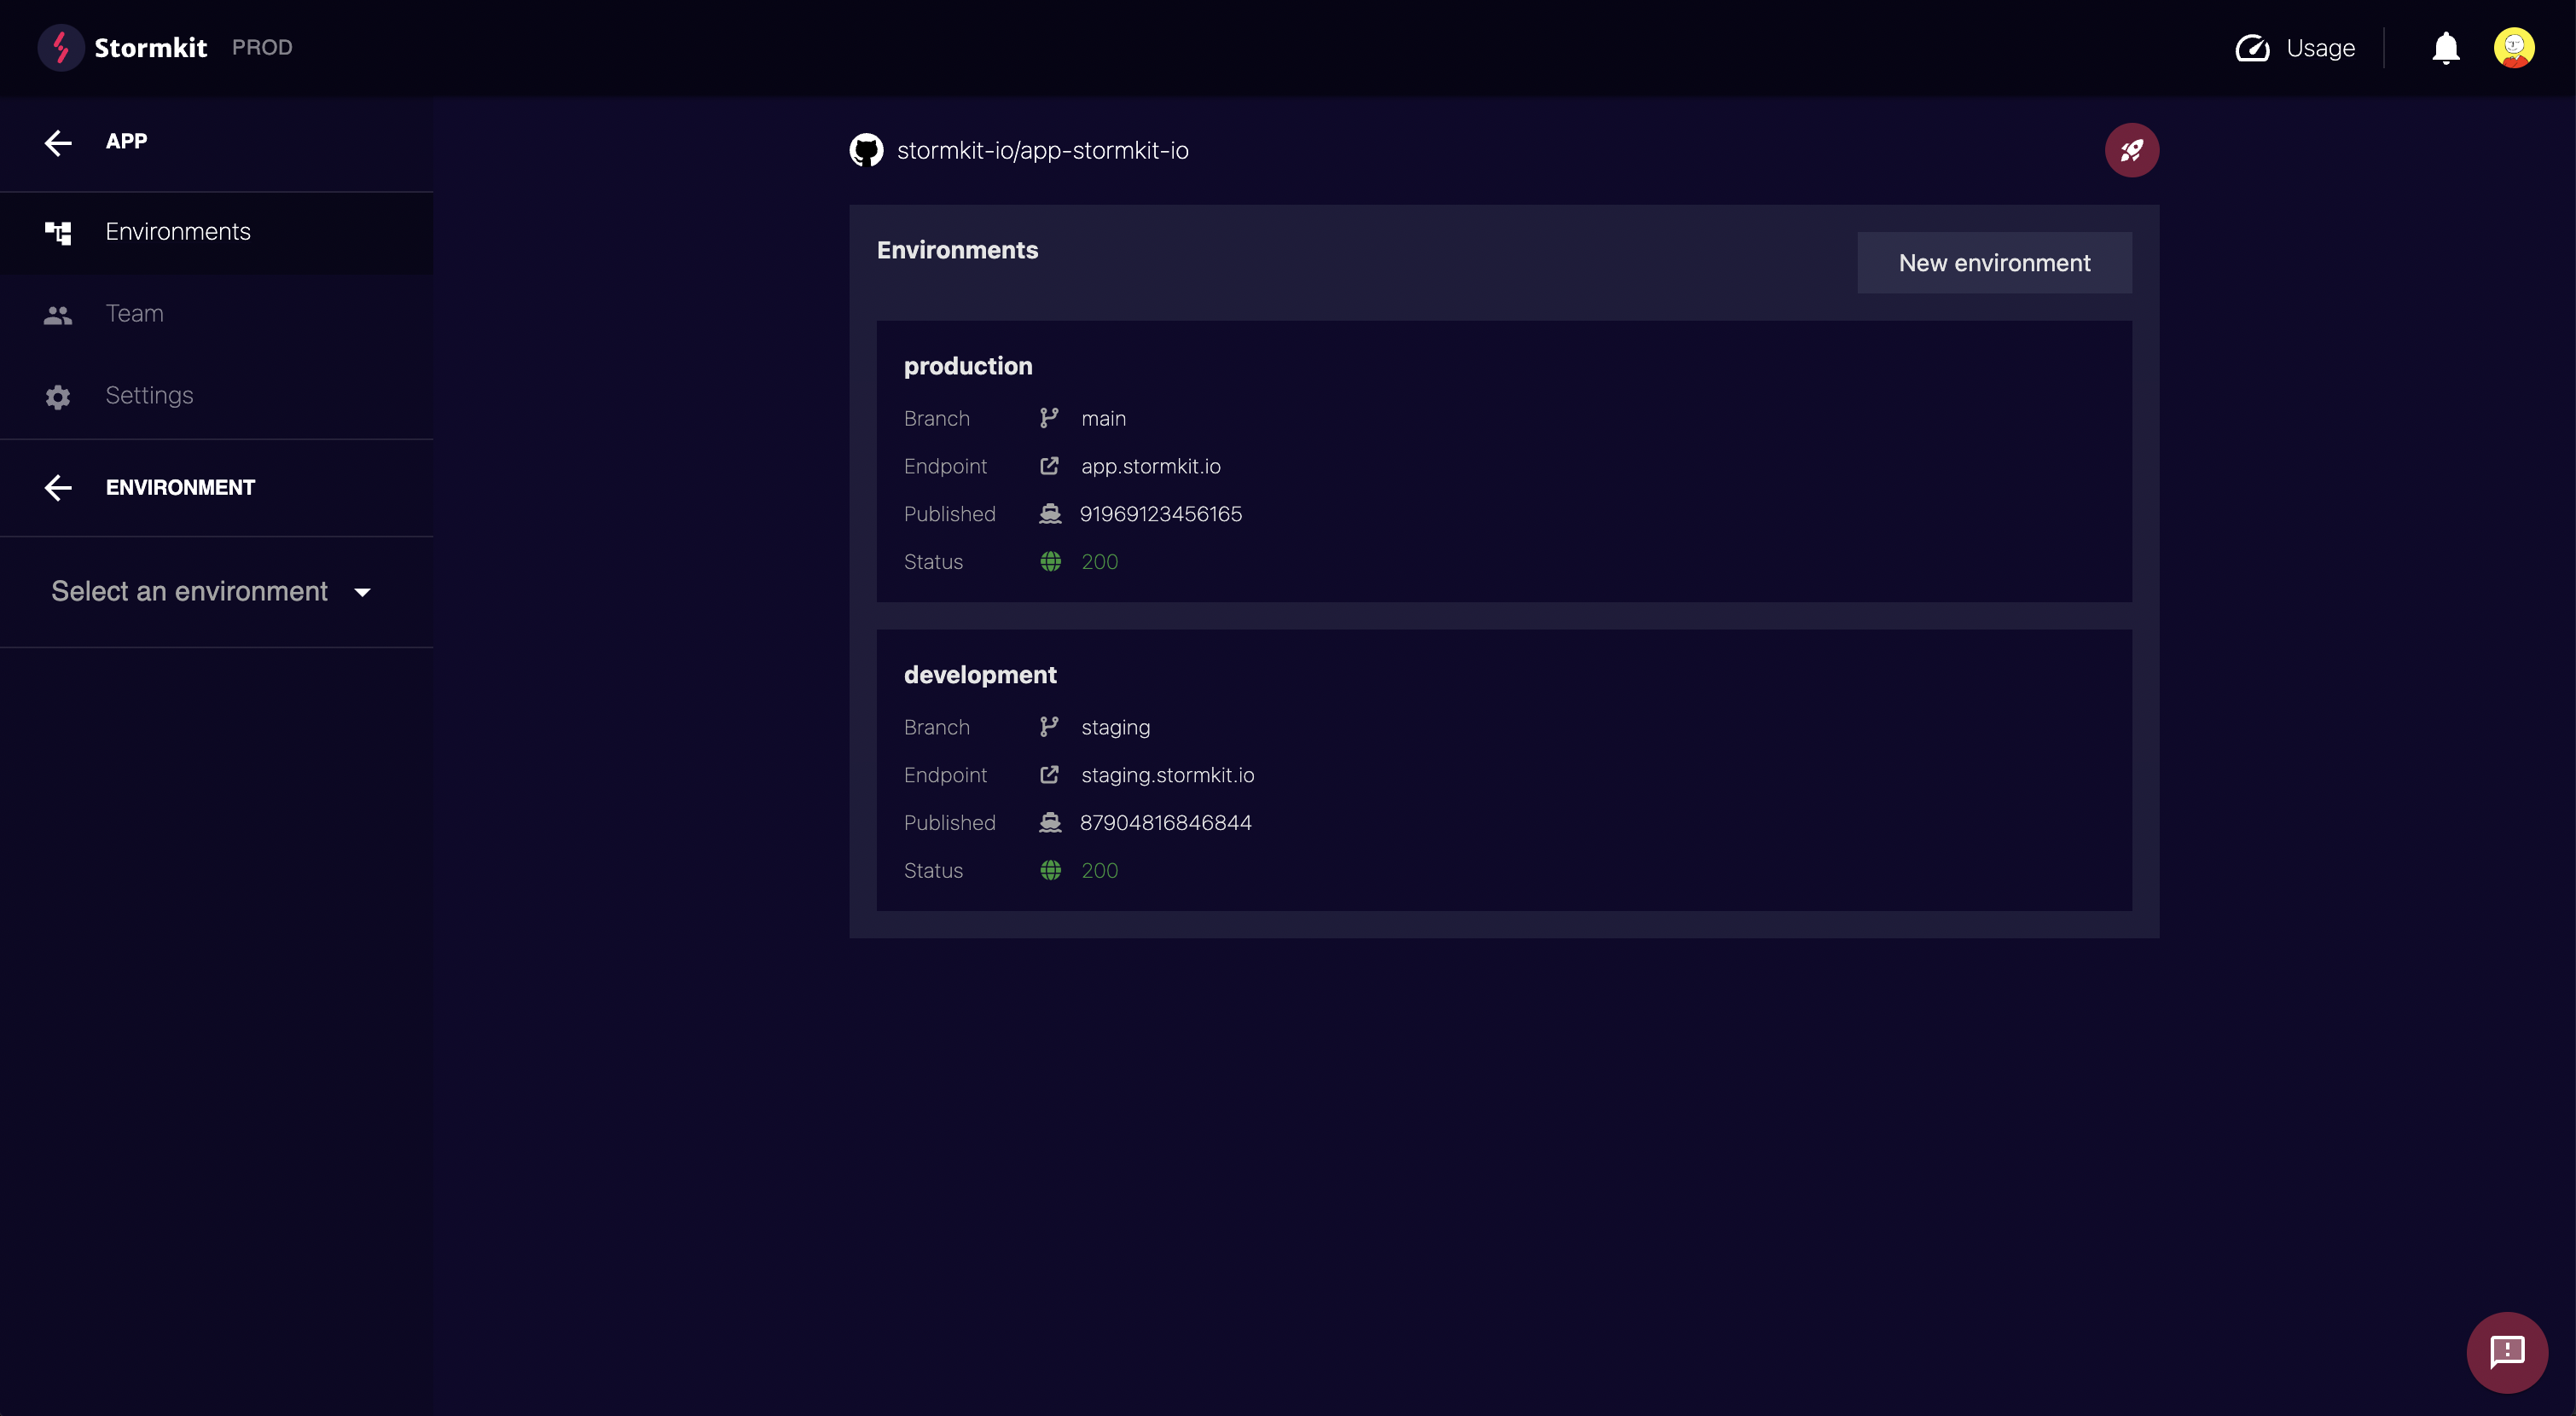The width and height of the screenshot is (2576, 1416).
Task: Click the branch icon next to main
Action: tap(1049, 418)
